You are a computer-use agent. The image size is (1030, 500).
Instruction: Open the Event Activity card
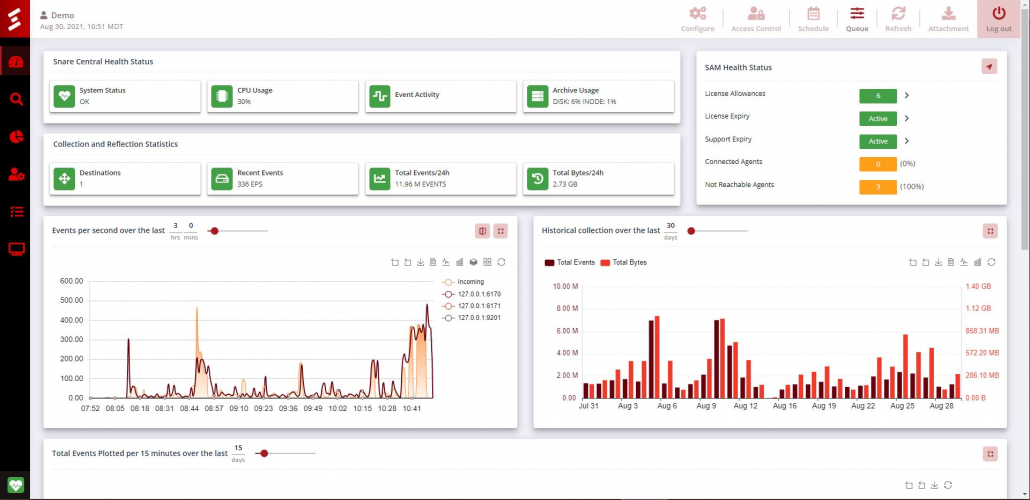pos(441,96)
